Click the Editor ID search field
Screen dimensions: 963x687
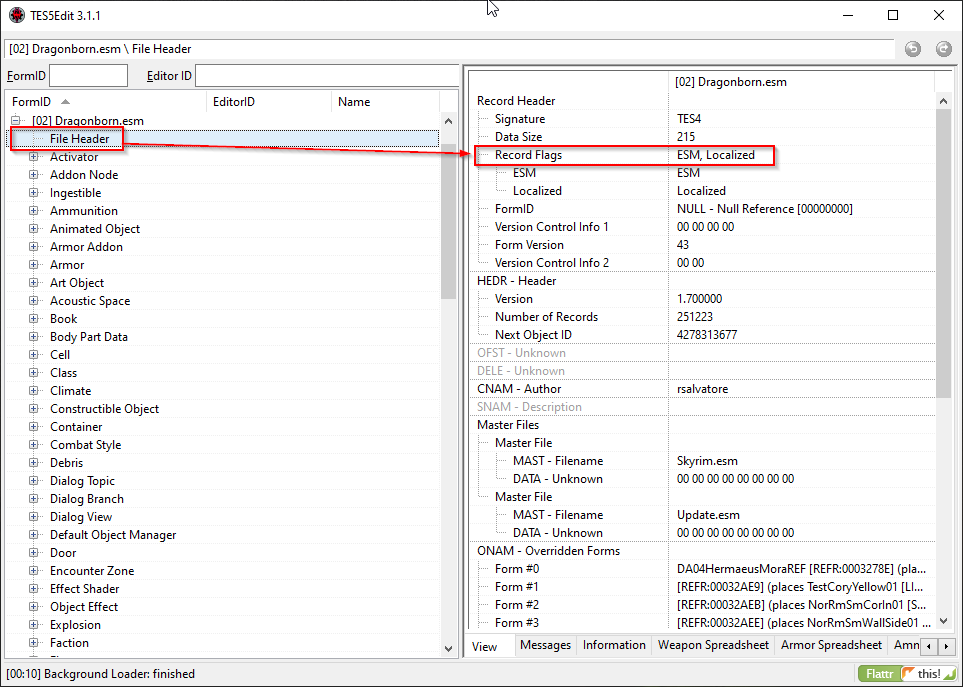click(x=327, y=76)
